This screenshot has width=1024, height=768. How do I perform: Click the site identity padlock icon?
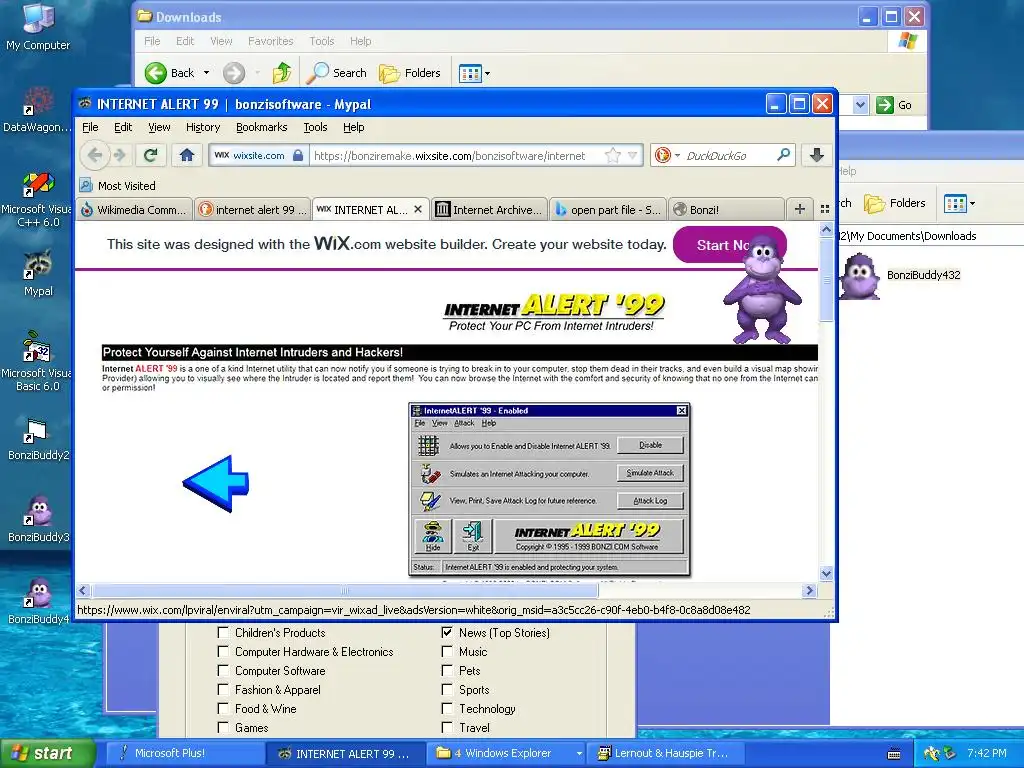[x=298, y=155]
